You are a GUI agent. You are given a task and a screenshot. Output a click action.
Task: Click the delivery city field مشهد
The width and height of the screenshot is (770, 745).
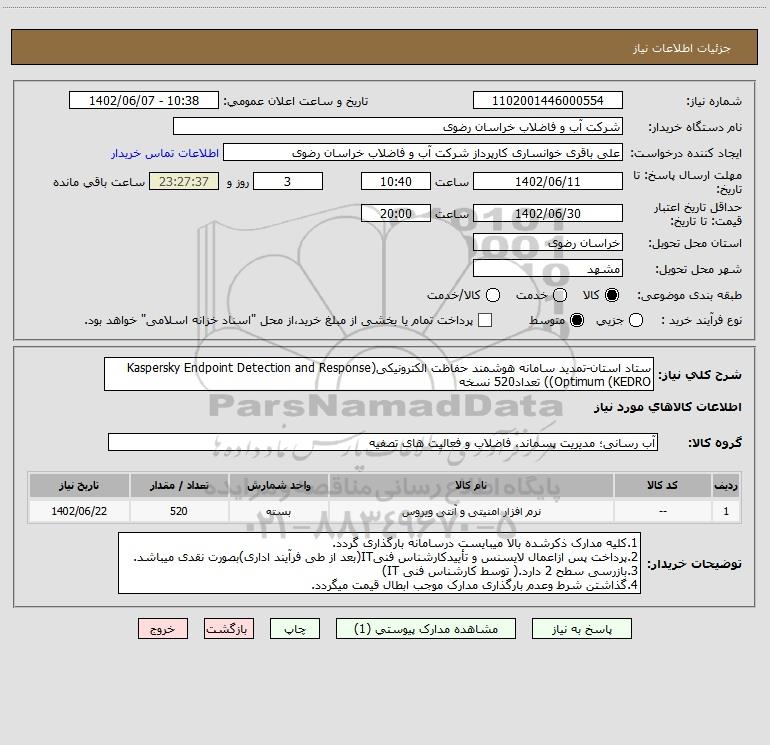tap(548, 268)
